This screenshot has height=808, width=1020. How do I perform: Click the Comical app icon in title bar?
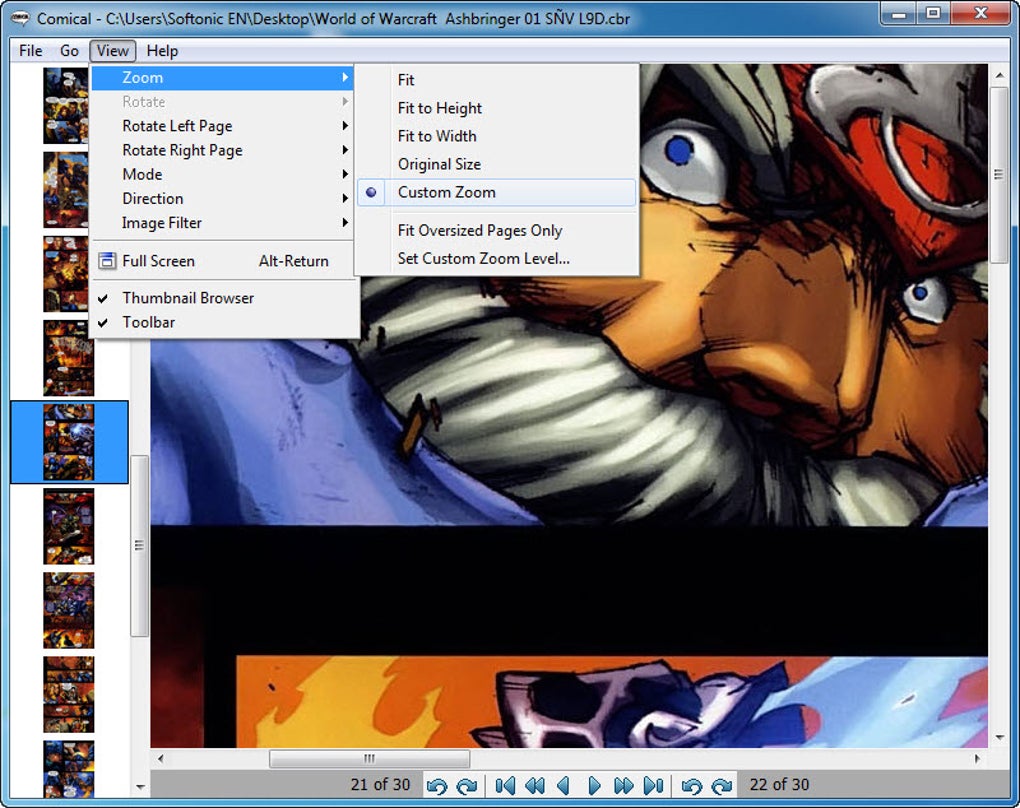(x=20, y=18)
